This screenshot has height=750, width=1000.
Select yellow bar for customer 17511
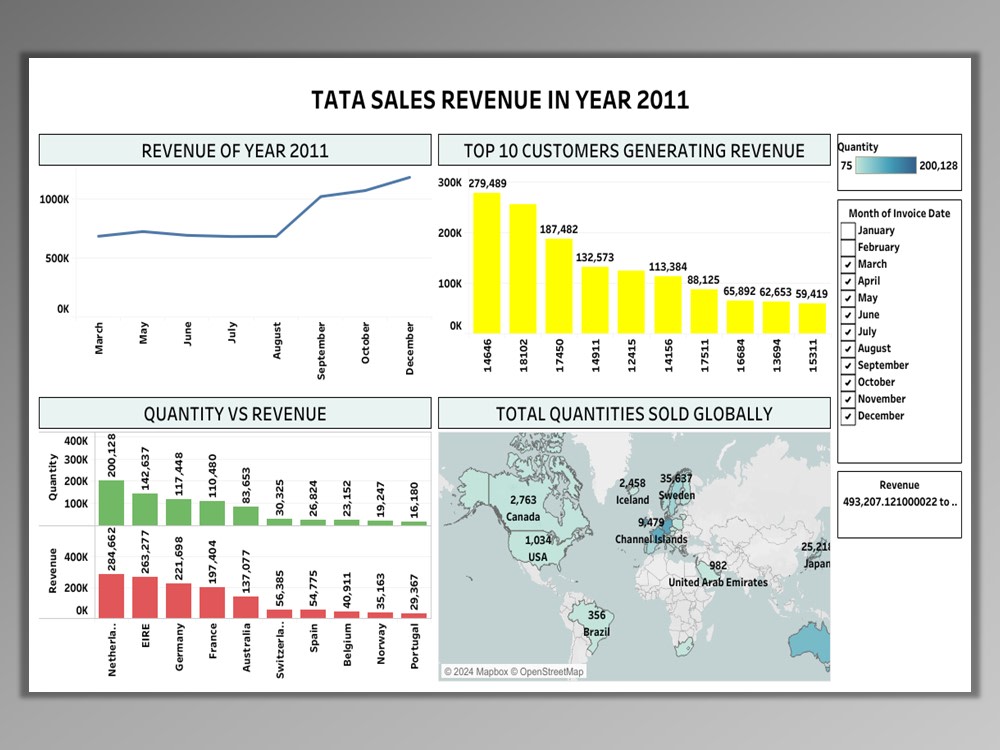coord(704,311)
